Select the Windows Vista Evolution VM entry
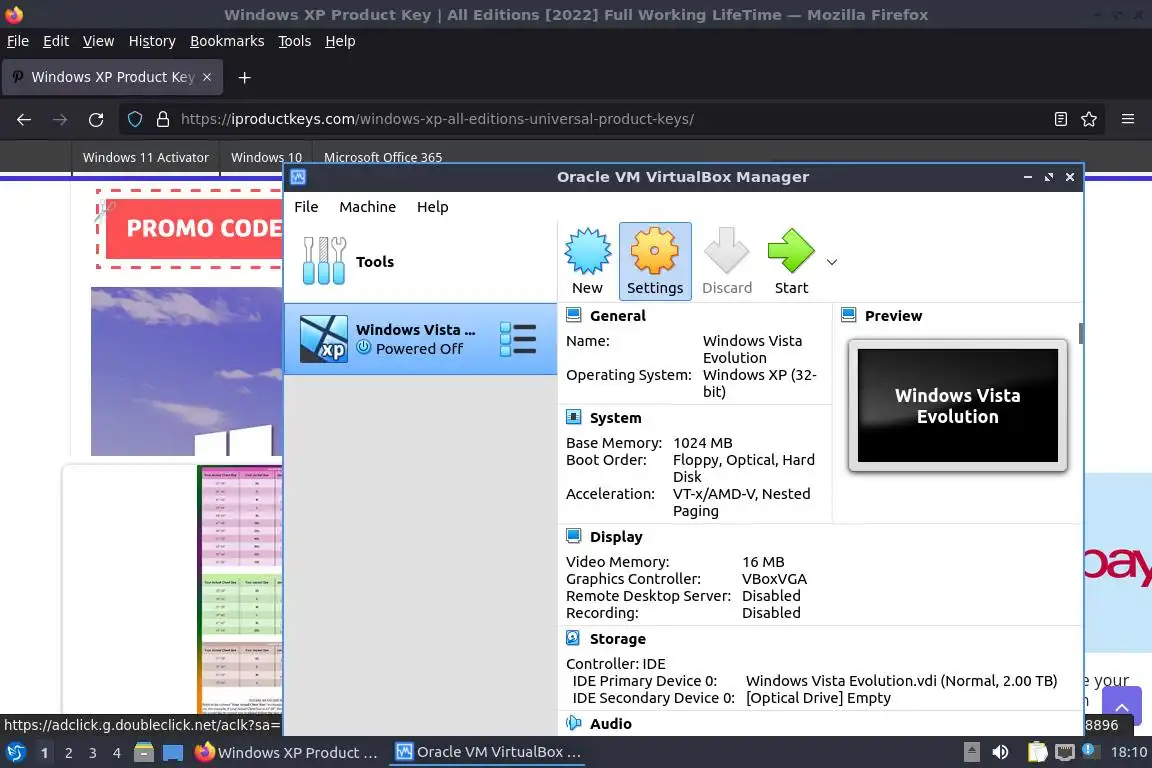Viewport: 1152px width, 768px height. [x=420, y=339]
